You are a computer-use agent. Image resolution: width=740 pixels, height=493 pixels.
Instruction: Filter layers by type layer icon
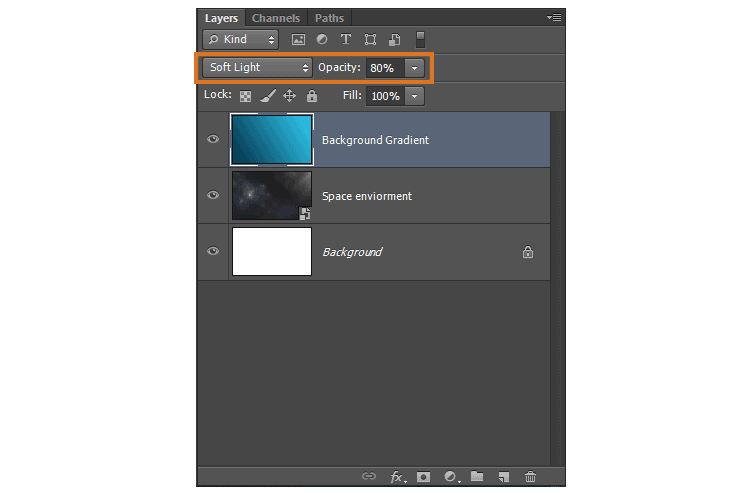tap(346, 39)
